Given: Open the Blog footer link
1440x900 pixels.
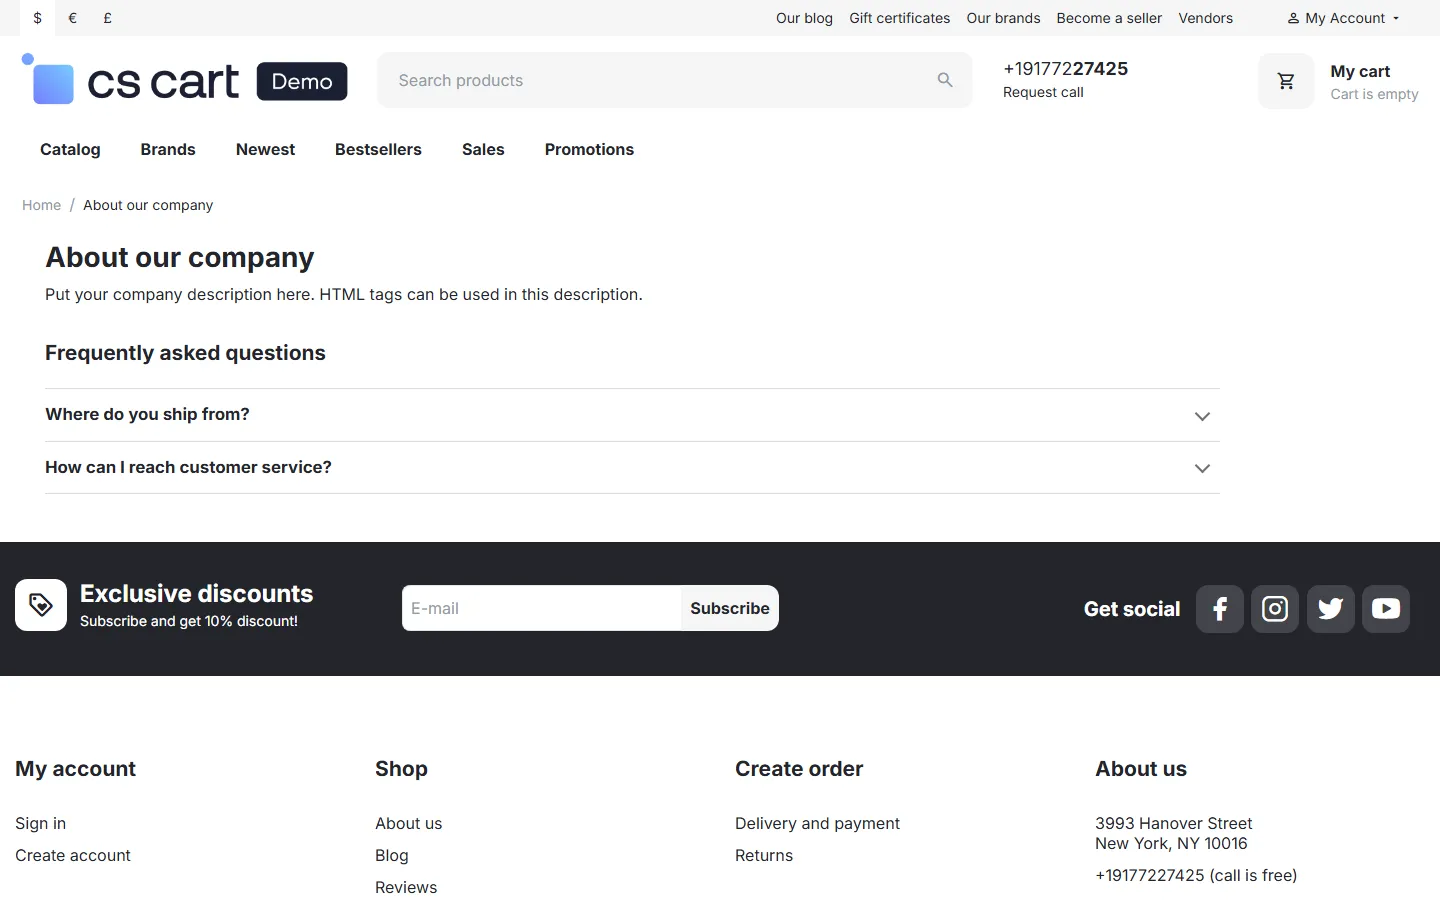Looking at the screenshot, I should point(392,855).
